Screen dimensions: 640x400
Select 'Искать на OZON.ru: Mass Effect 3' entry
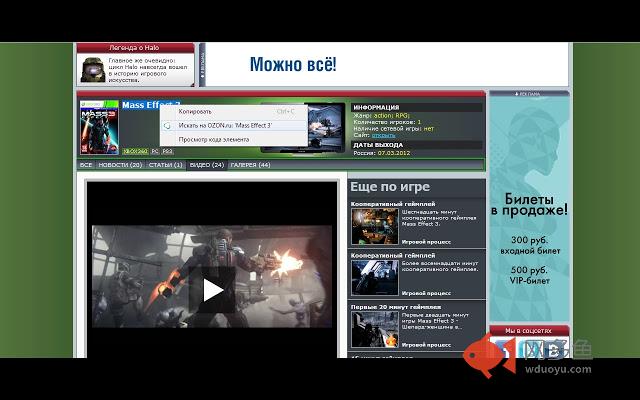pos(233,125)
